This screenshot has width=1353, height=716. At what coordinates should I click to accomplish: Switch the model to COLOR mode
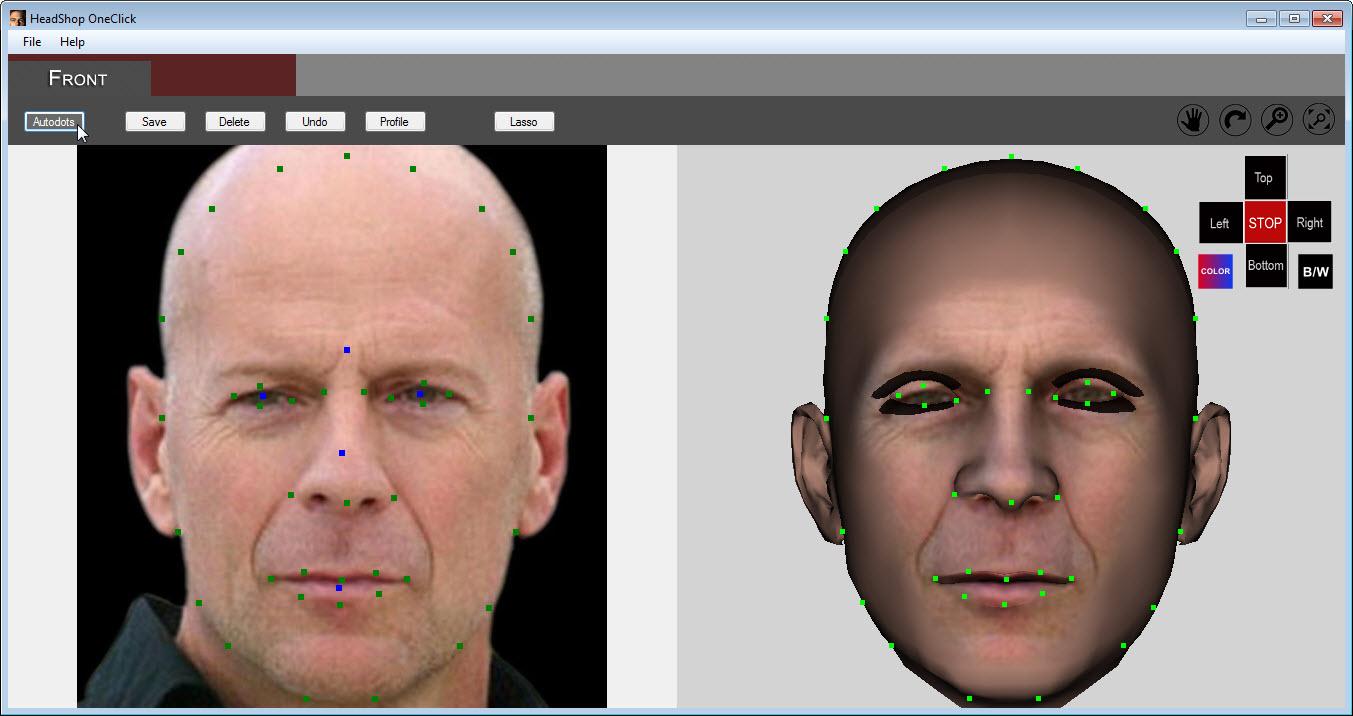[x=1215, y=272]
